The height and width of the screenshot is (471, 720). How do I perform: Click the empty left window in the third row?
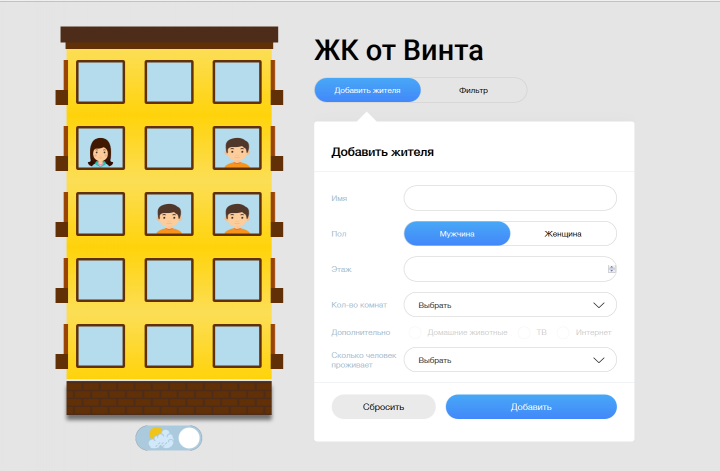point(100,214)
